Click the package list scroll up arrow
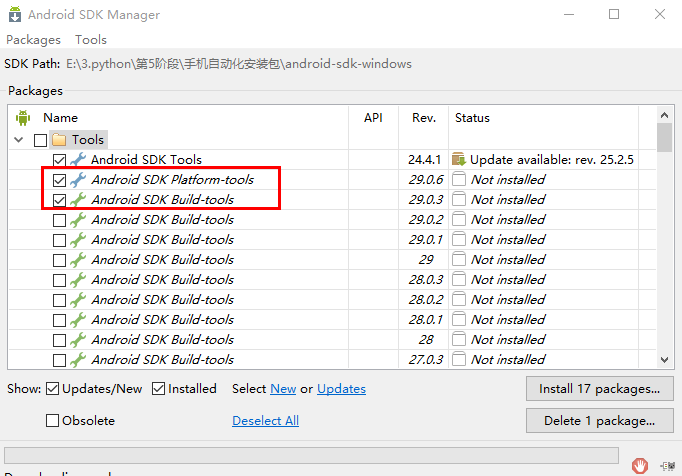The image size is (682, 476). pyautogui.click(x=664, y=115)
